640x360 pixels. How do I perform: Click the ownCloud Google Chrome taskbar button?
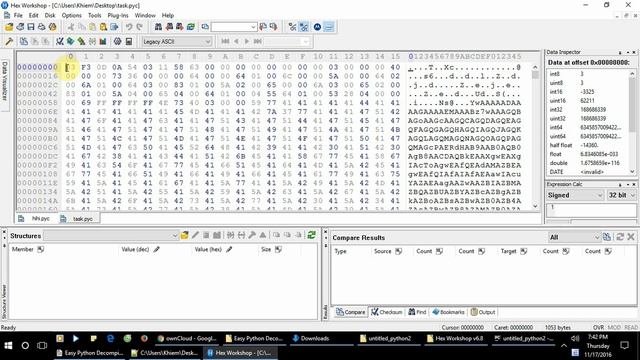pos(187,338)
